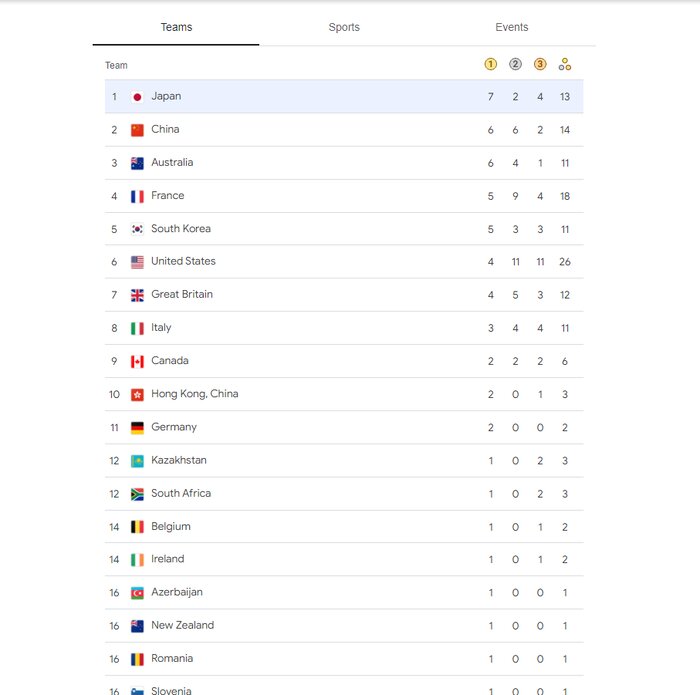
Task: Select the Teams tab
Action: click(x=176, y=27)
